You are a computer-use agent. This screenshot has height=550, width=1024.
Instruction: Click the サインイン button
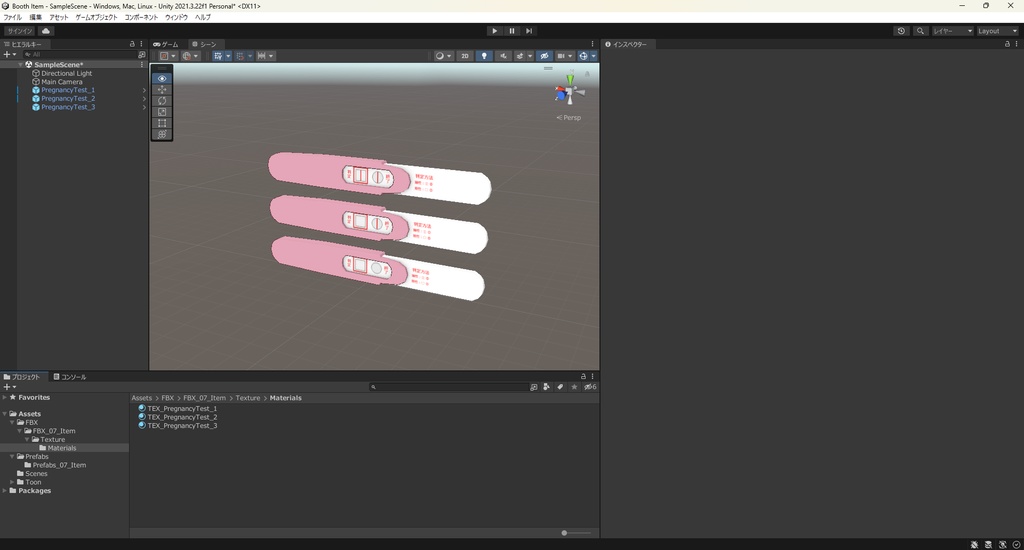pos(20,31)
